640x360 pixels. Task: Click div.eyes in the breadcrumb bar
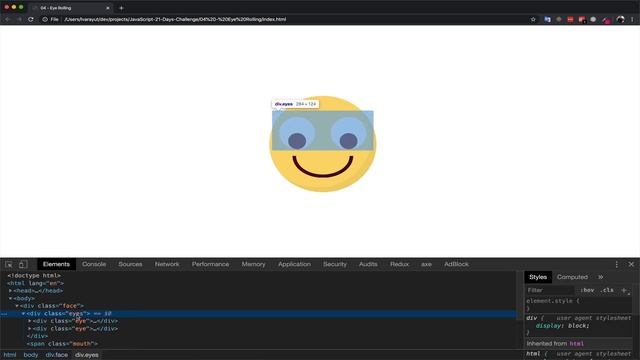pyautogui.click(x=87, y=355)
